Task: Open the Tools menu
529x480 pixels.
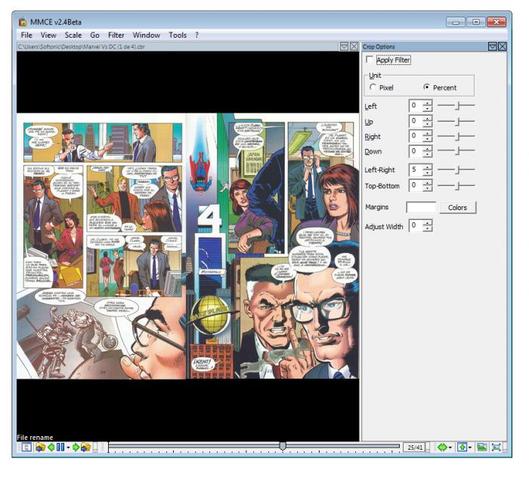Action: [178, 35]
